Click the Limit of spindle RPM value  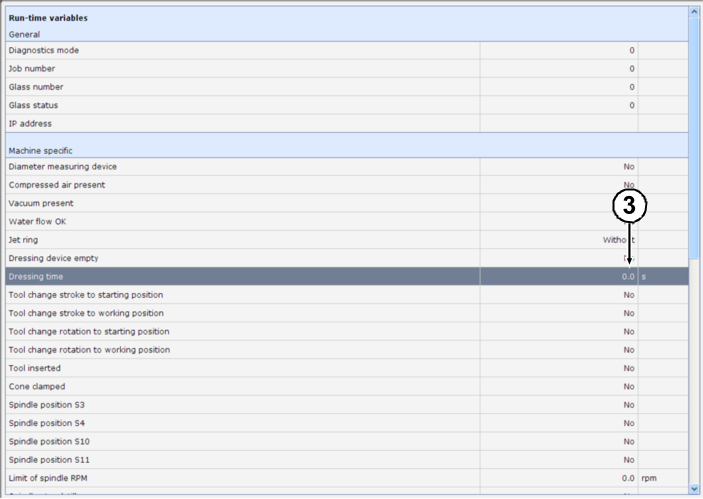coord(627,478)
